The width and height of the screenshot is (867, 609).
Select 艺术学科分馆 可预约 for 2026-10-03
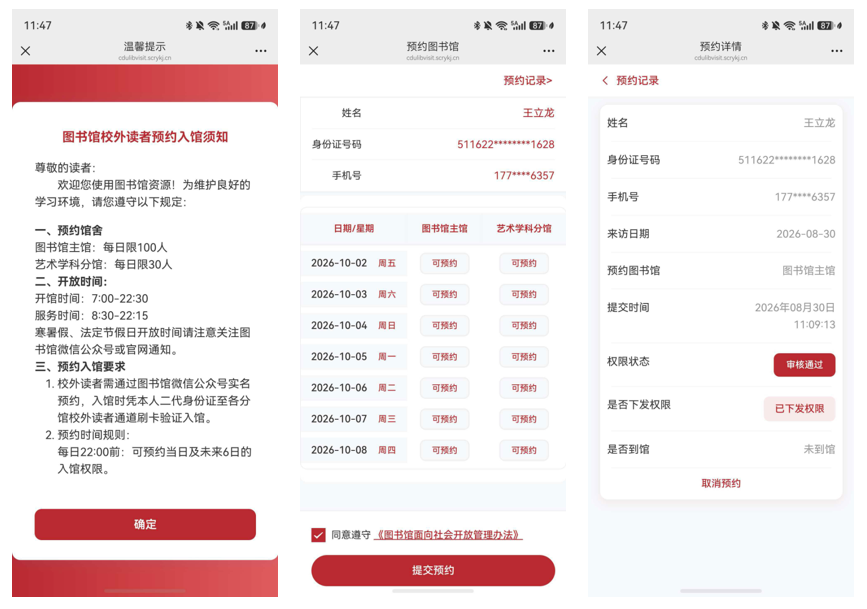coord(524,294)
